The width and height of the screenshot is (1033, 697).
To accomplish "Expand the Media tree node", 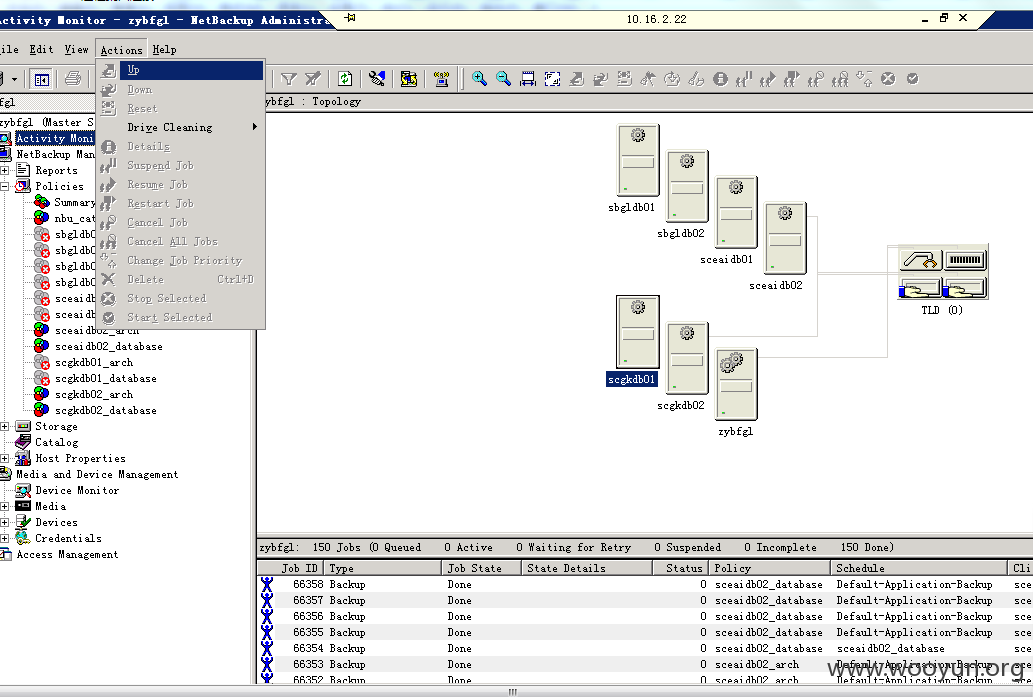I will [5, 507].
